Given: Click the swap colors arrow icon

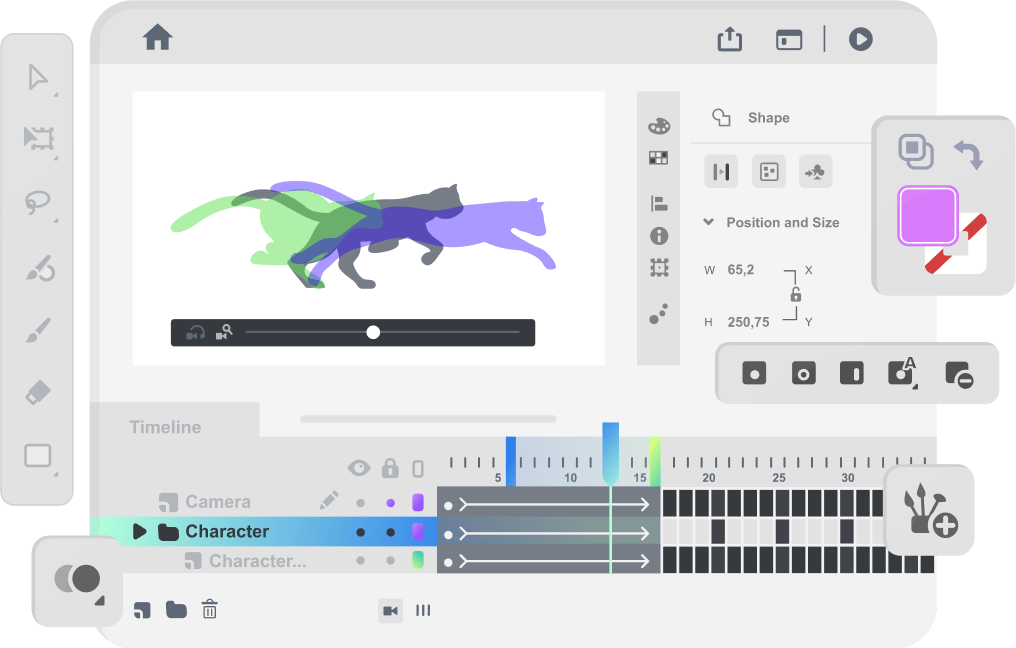Looking at the screenshot, I should (967, 154).
